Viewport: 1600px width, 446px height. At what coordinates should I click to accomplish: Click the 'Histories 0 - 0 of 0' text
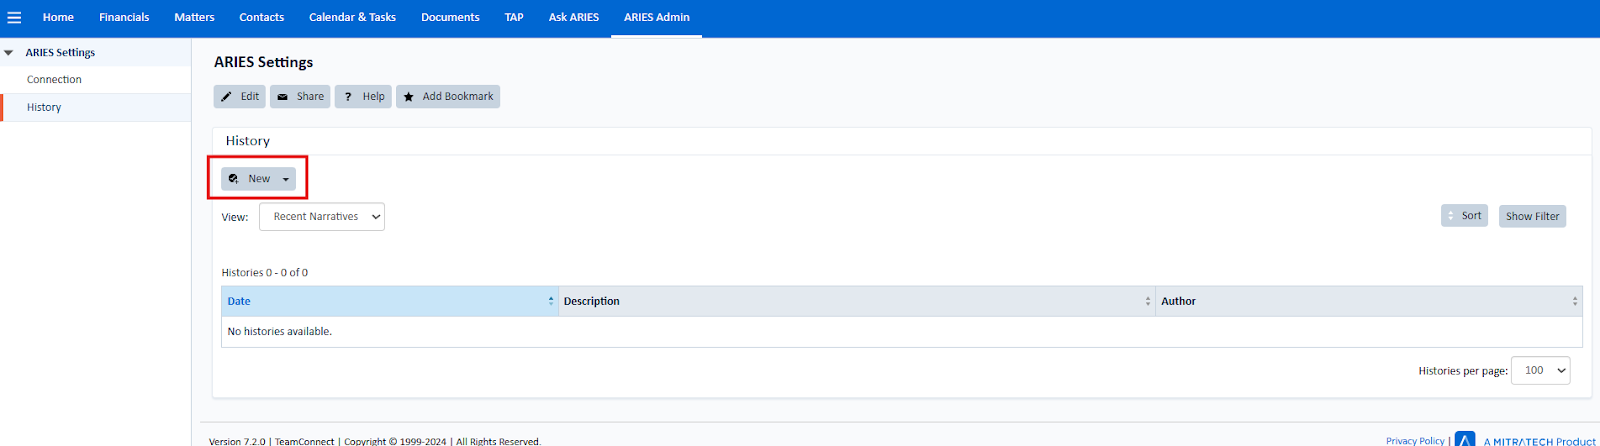click(265, 272)
